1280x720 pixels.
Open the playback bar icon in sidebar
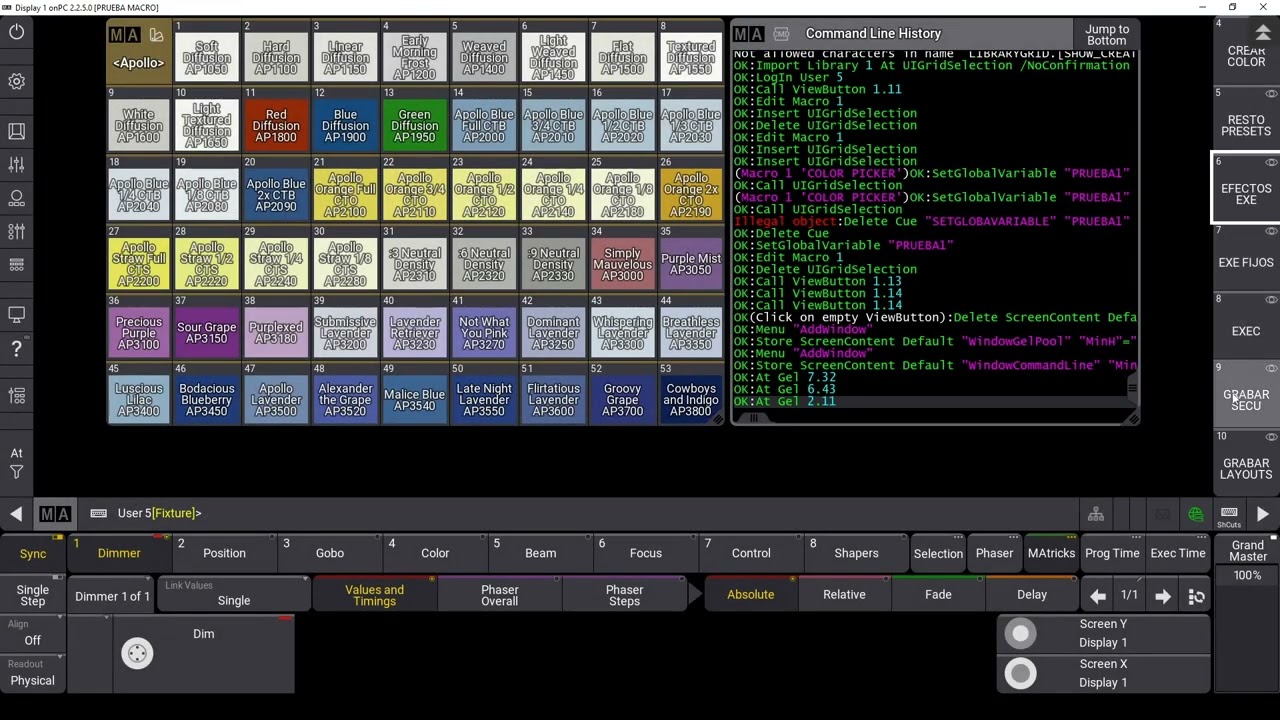pos(17,265)
